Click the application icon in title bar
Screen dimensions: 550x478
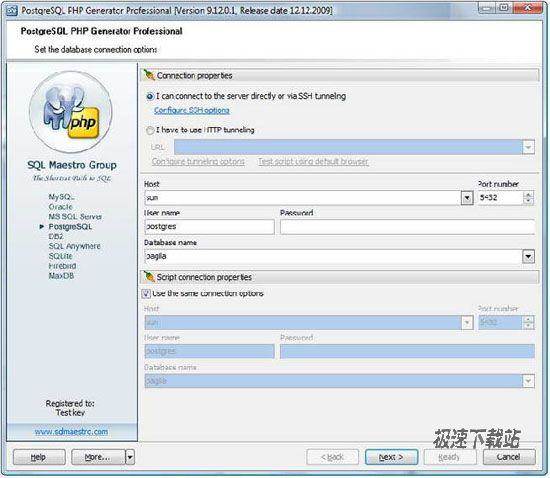coord(12,11)
